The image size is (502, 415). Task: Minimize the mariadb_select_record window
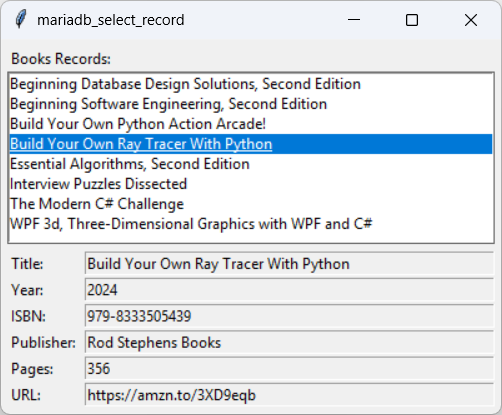[x=354, y=20]
